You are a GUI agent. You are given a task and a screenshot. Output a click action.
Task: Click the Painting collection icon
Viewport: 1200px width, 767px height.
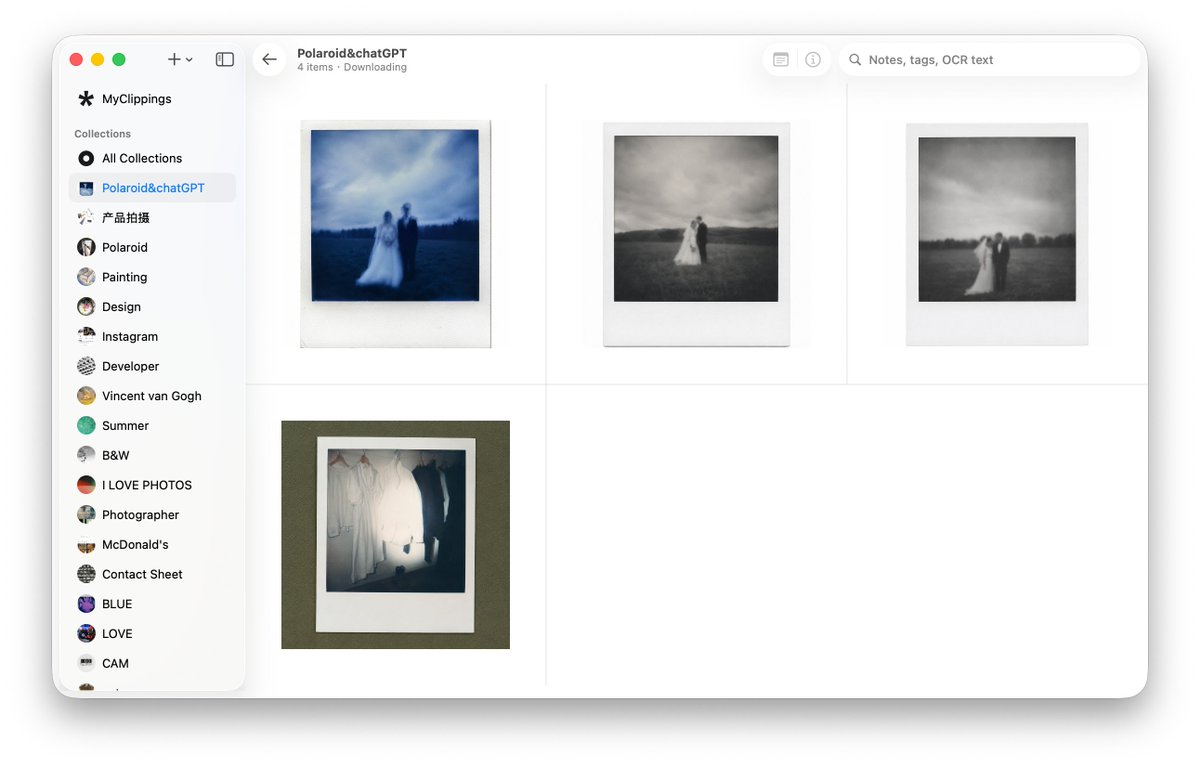click(x=86, y=277)
